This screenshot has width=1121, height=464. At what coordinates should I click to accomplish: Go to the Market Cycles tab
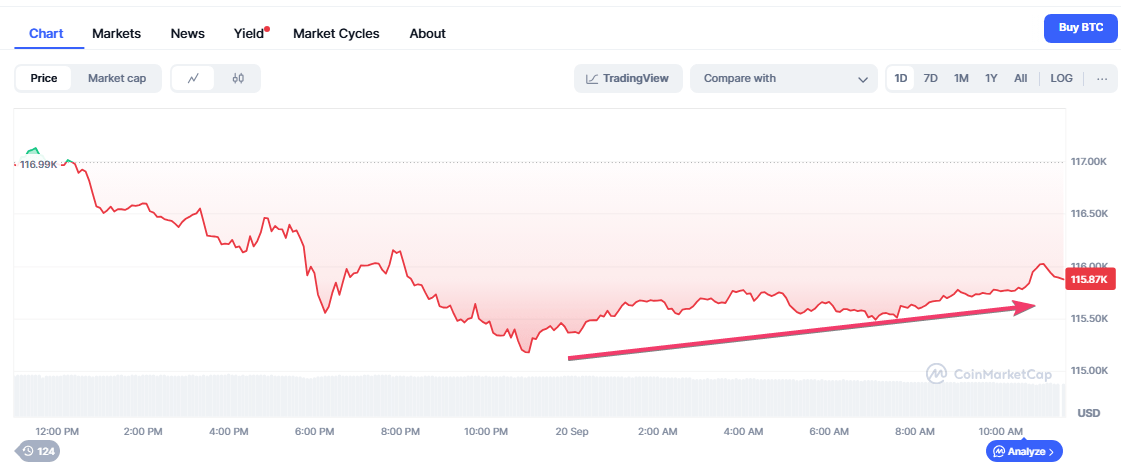tap(336, 33)
